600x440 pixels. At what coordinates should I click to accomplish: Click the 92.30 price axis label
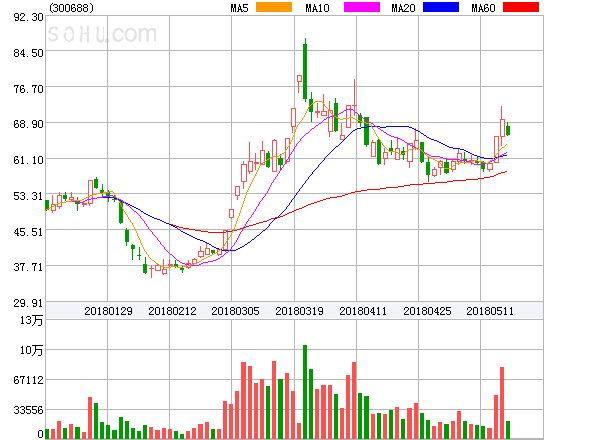click(x=28, y=17)
